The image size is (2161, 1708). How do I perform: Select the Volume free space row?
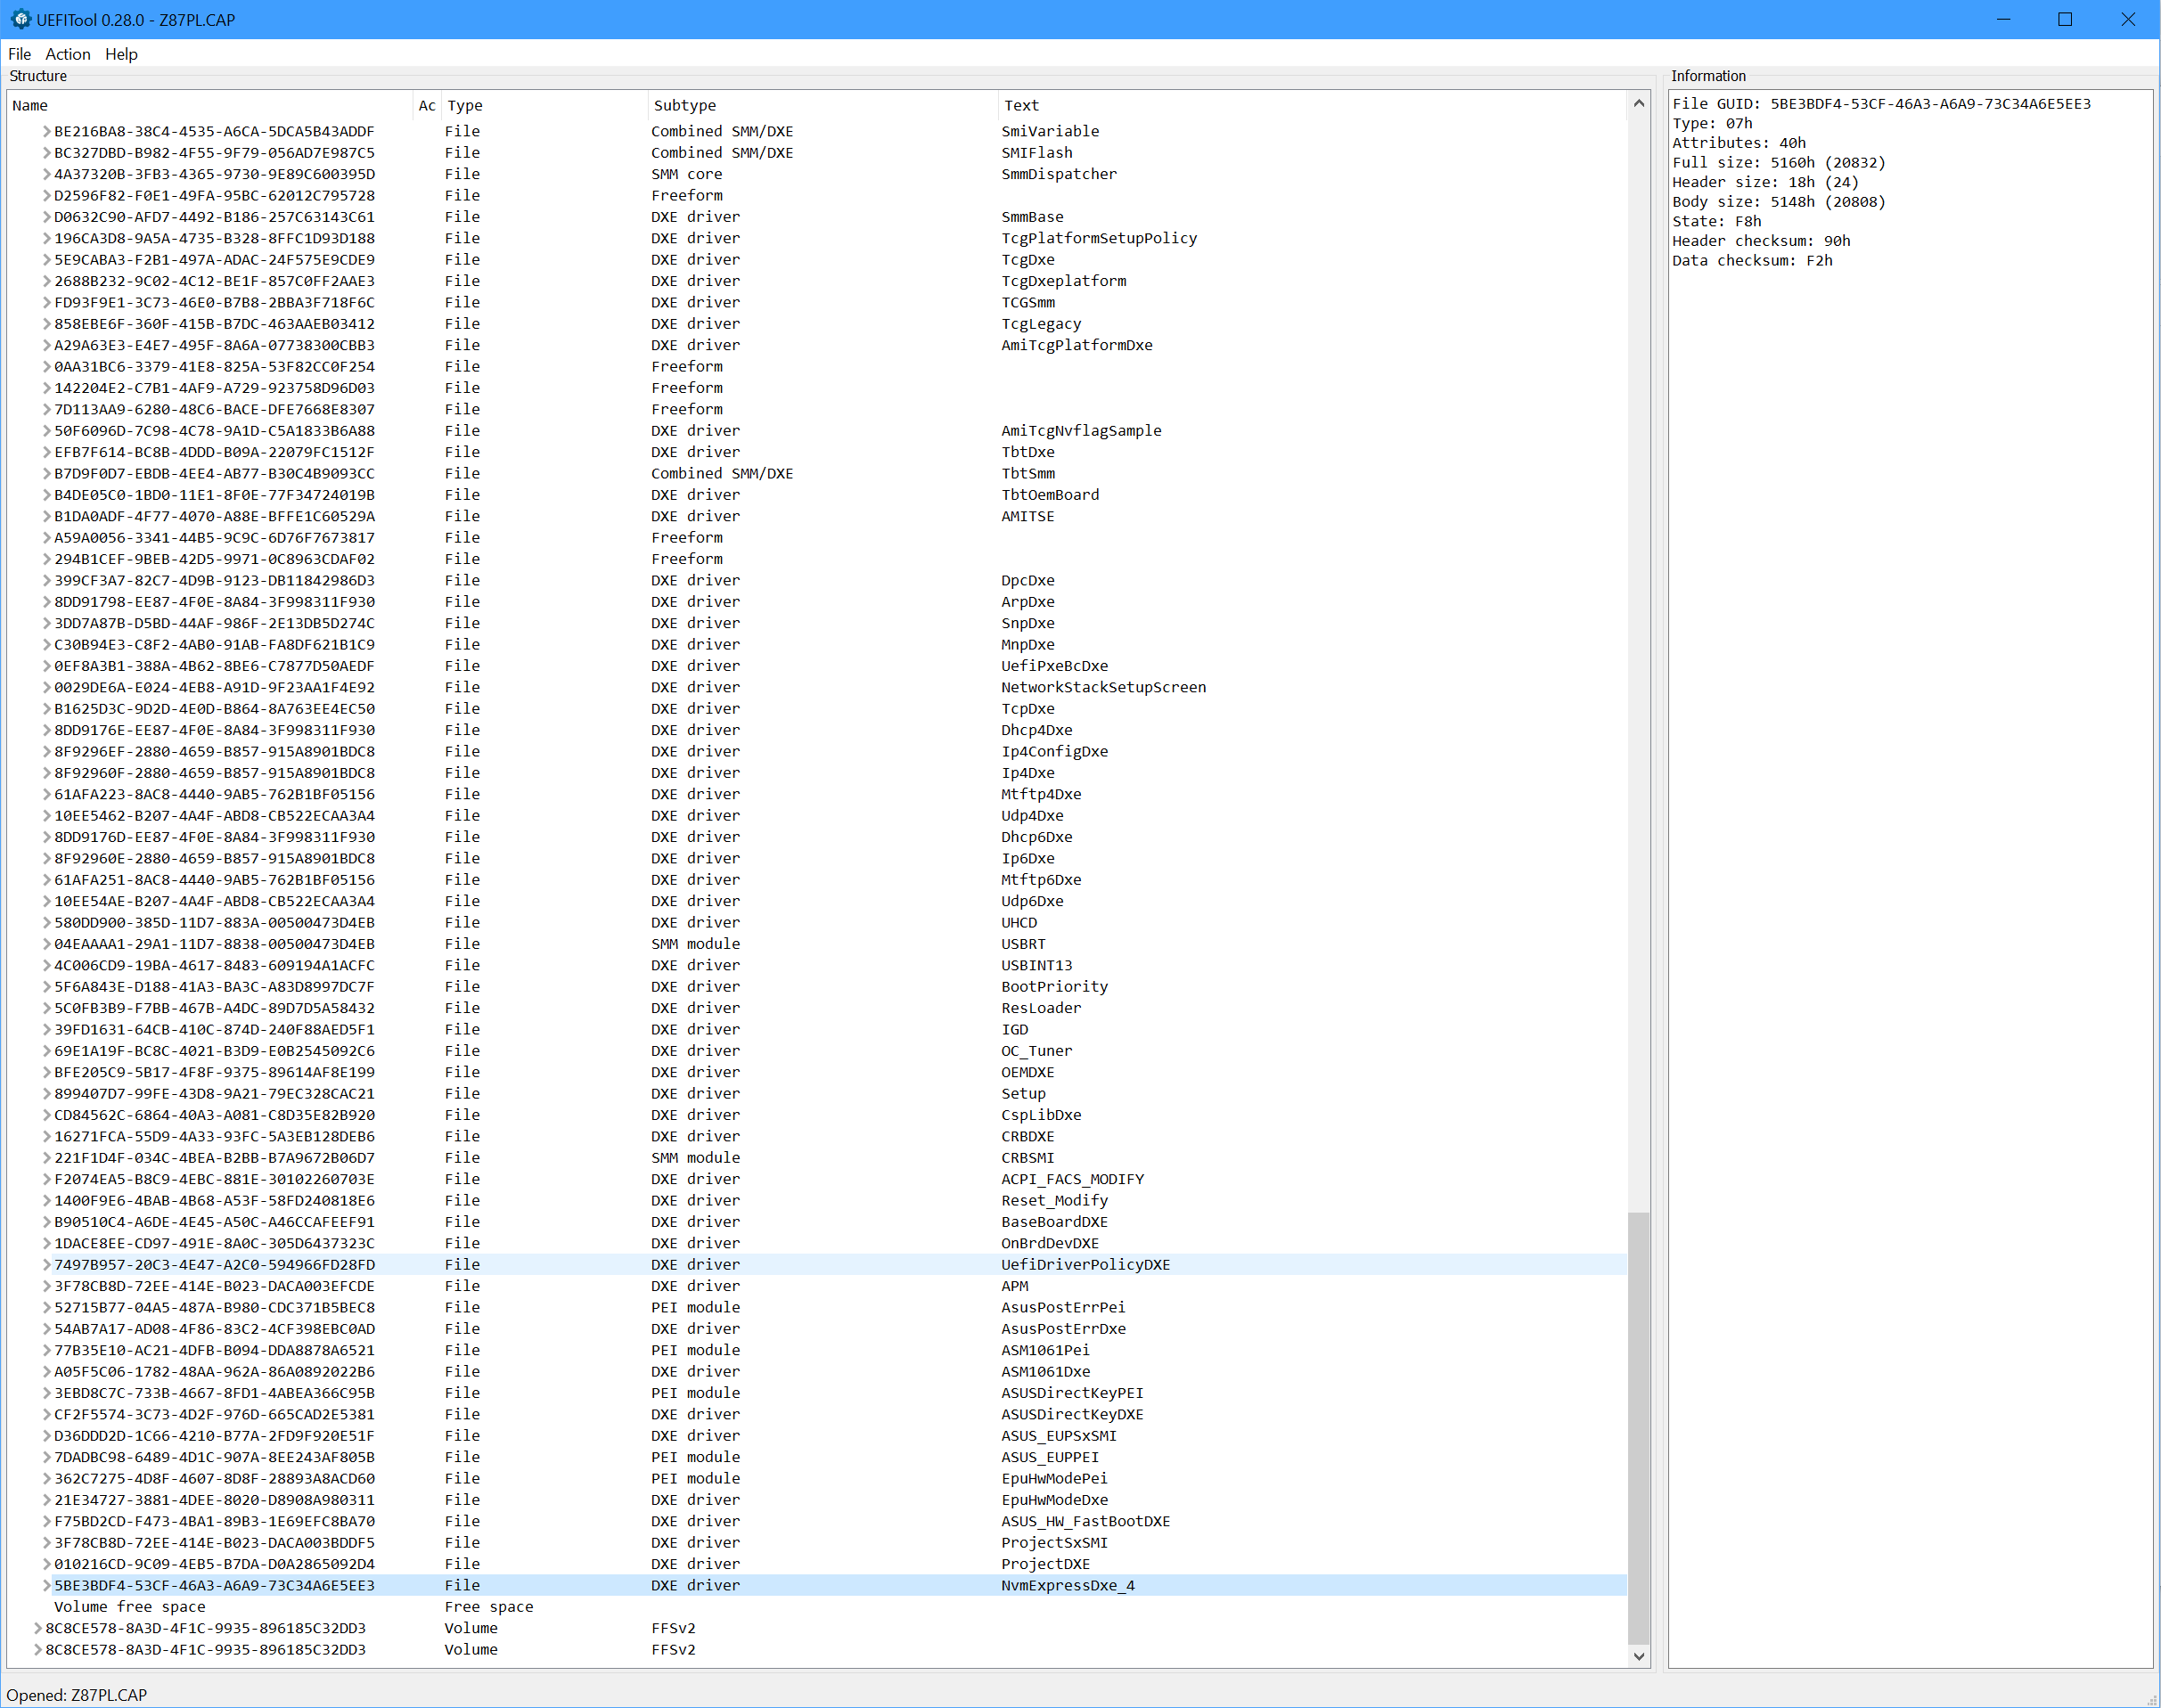point(817,1607)
